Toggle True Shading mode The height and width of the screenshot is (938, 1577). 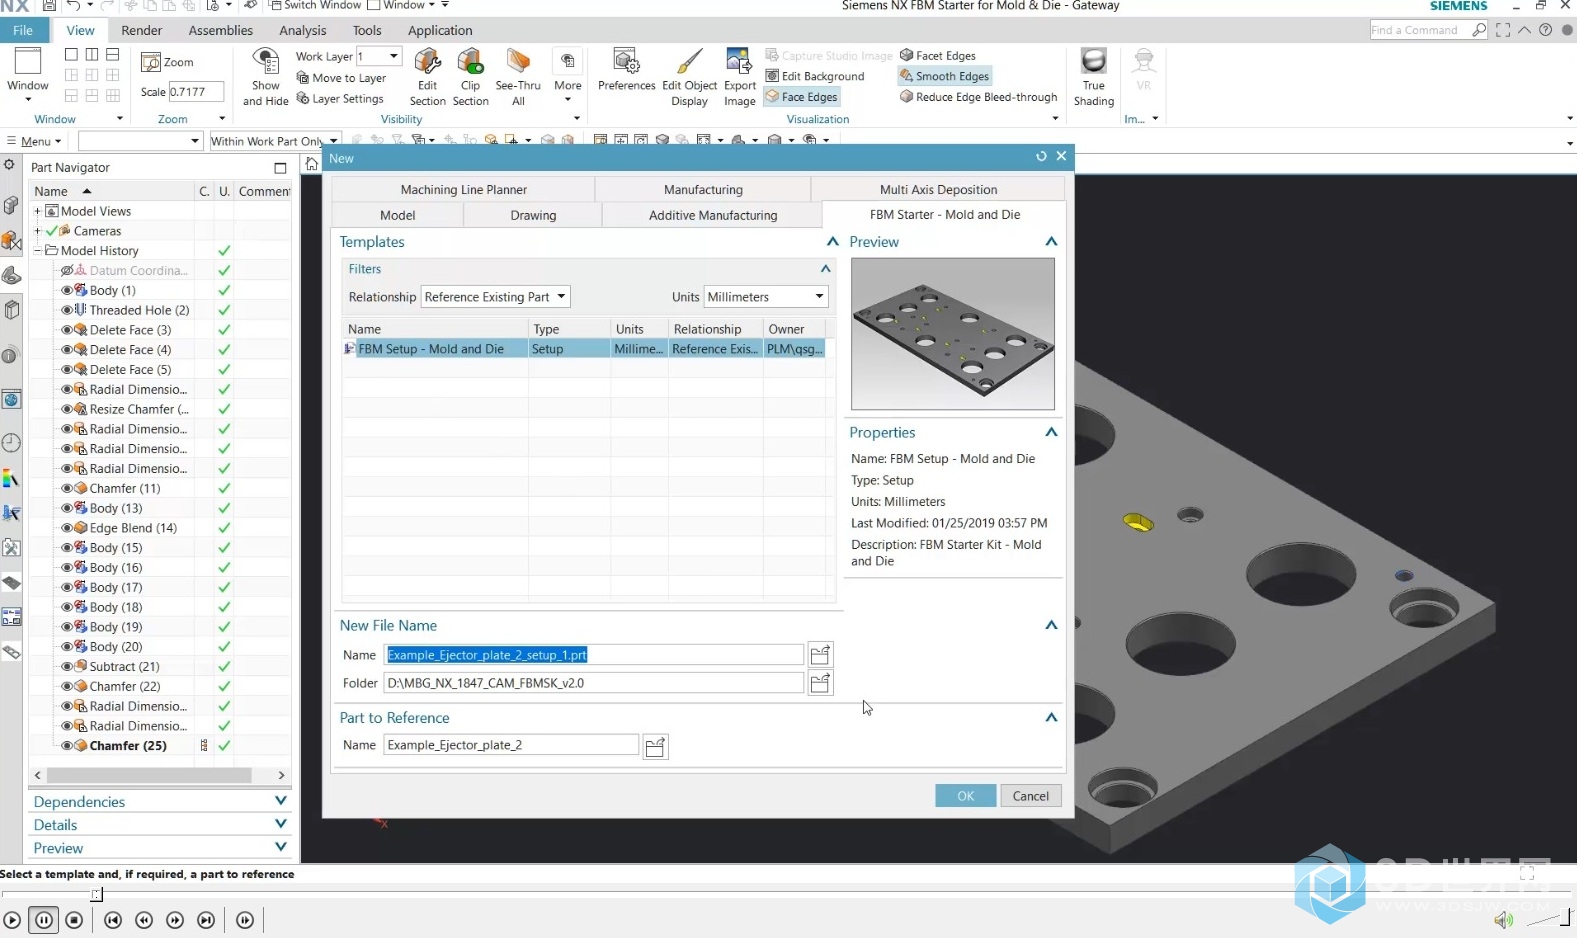(1094, 77)
